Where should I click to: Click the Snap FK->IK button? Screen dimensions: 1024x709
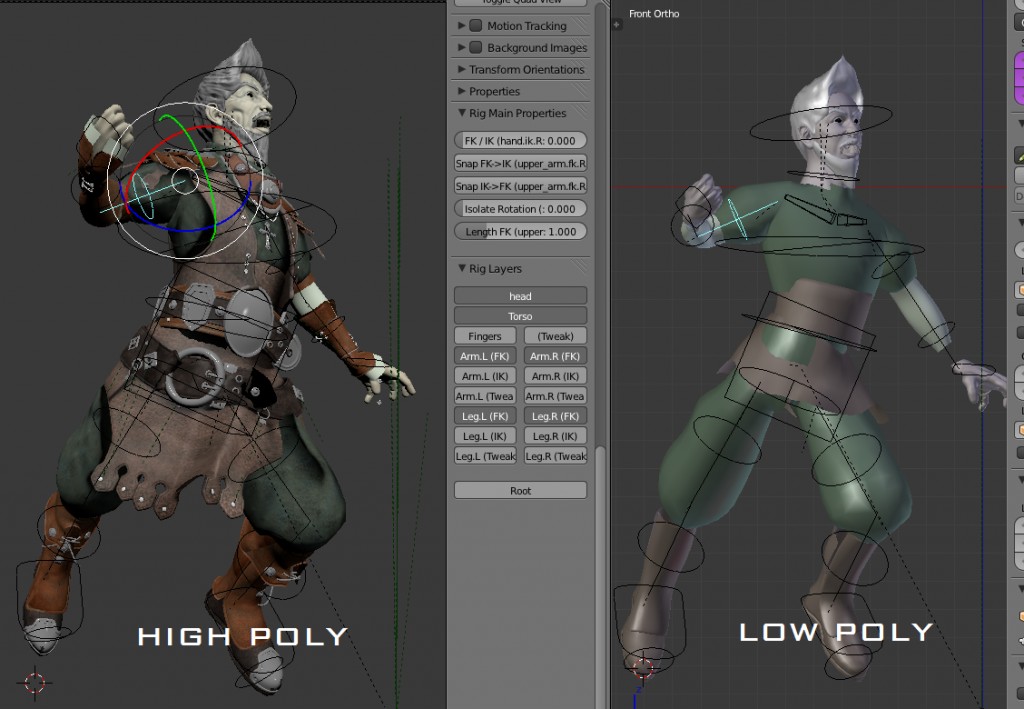[520, 162]
